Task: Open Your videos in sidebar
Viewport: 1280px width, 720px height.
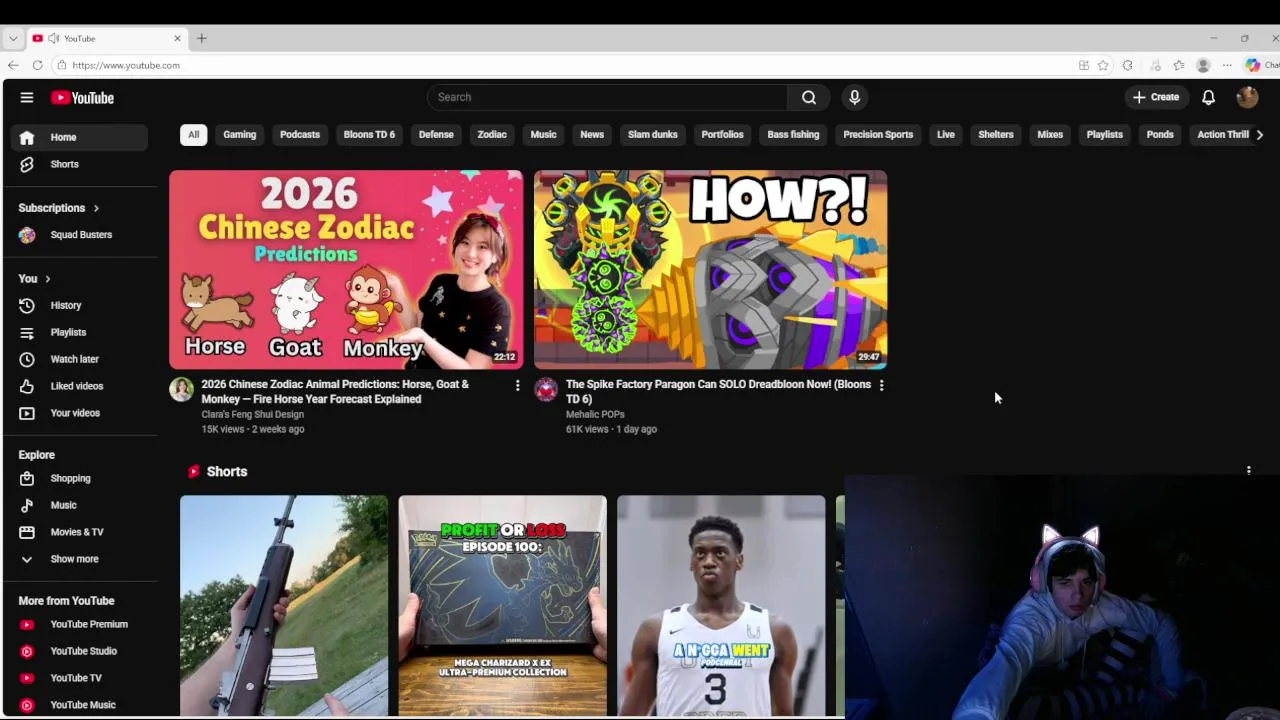Action: (79, 413)
